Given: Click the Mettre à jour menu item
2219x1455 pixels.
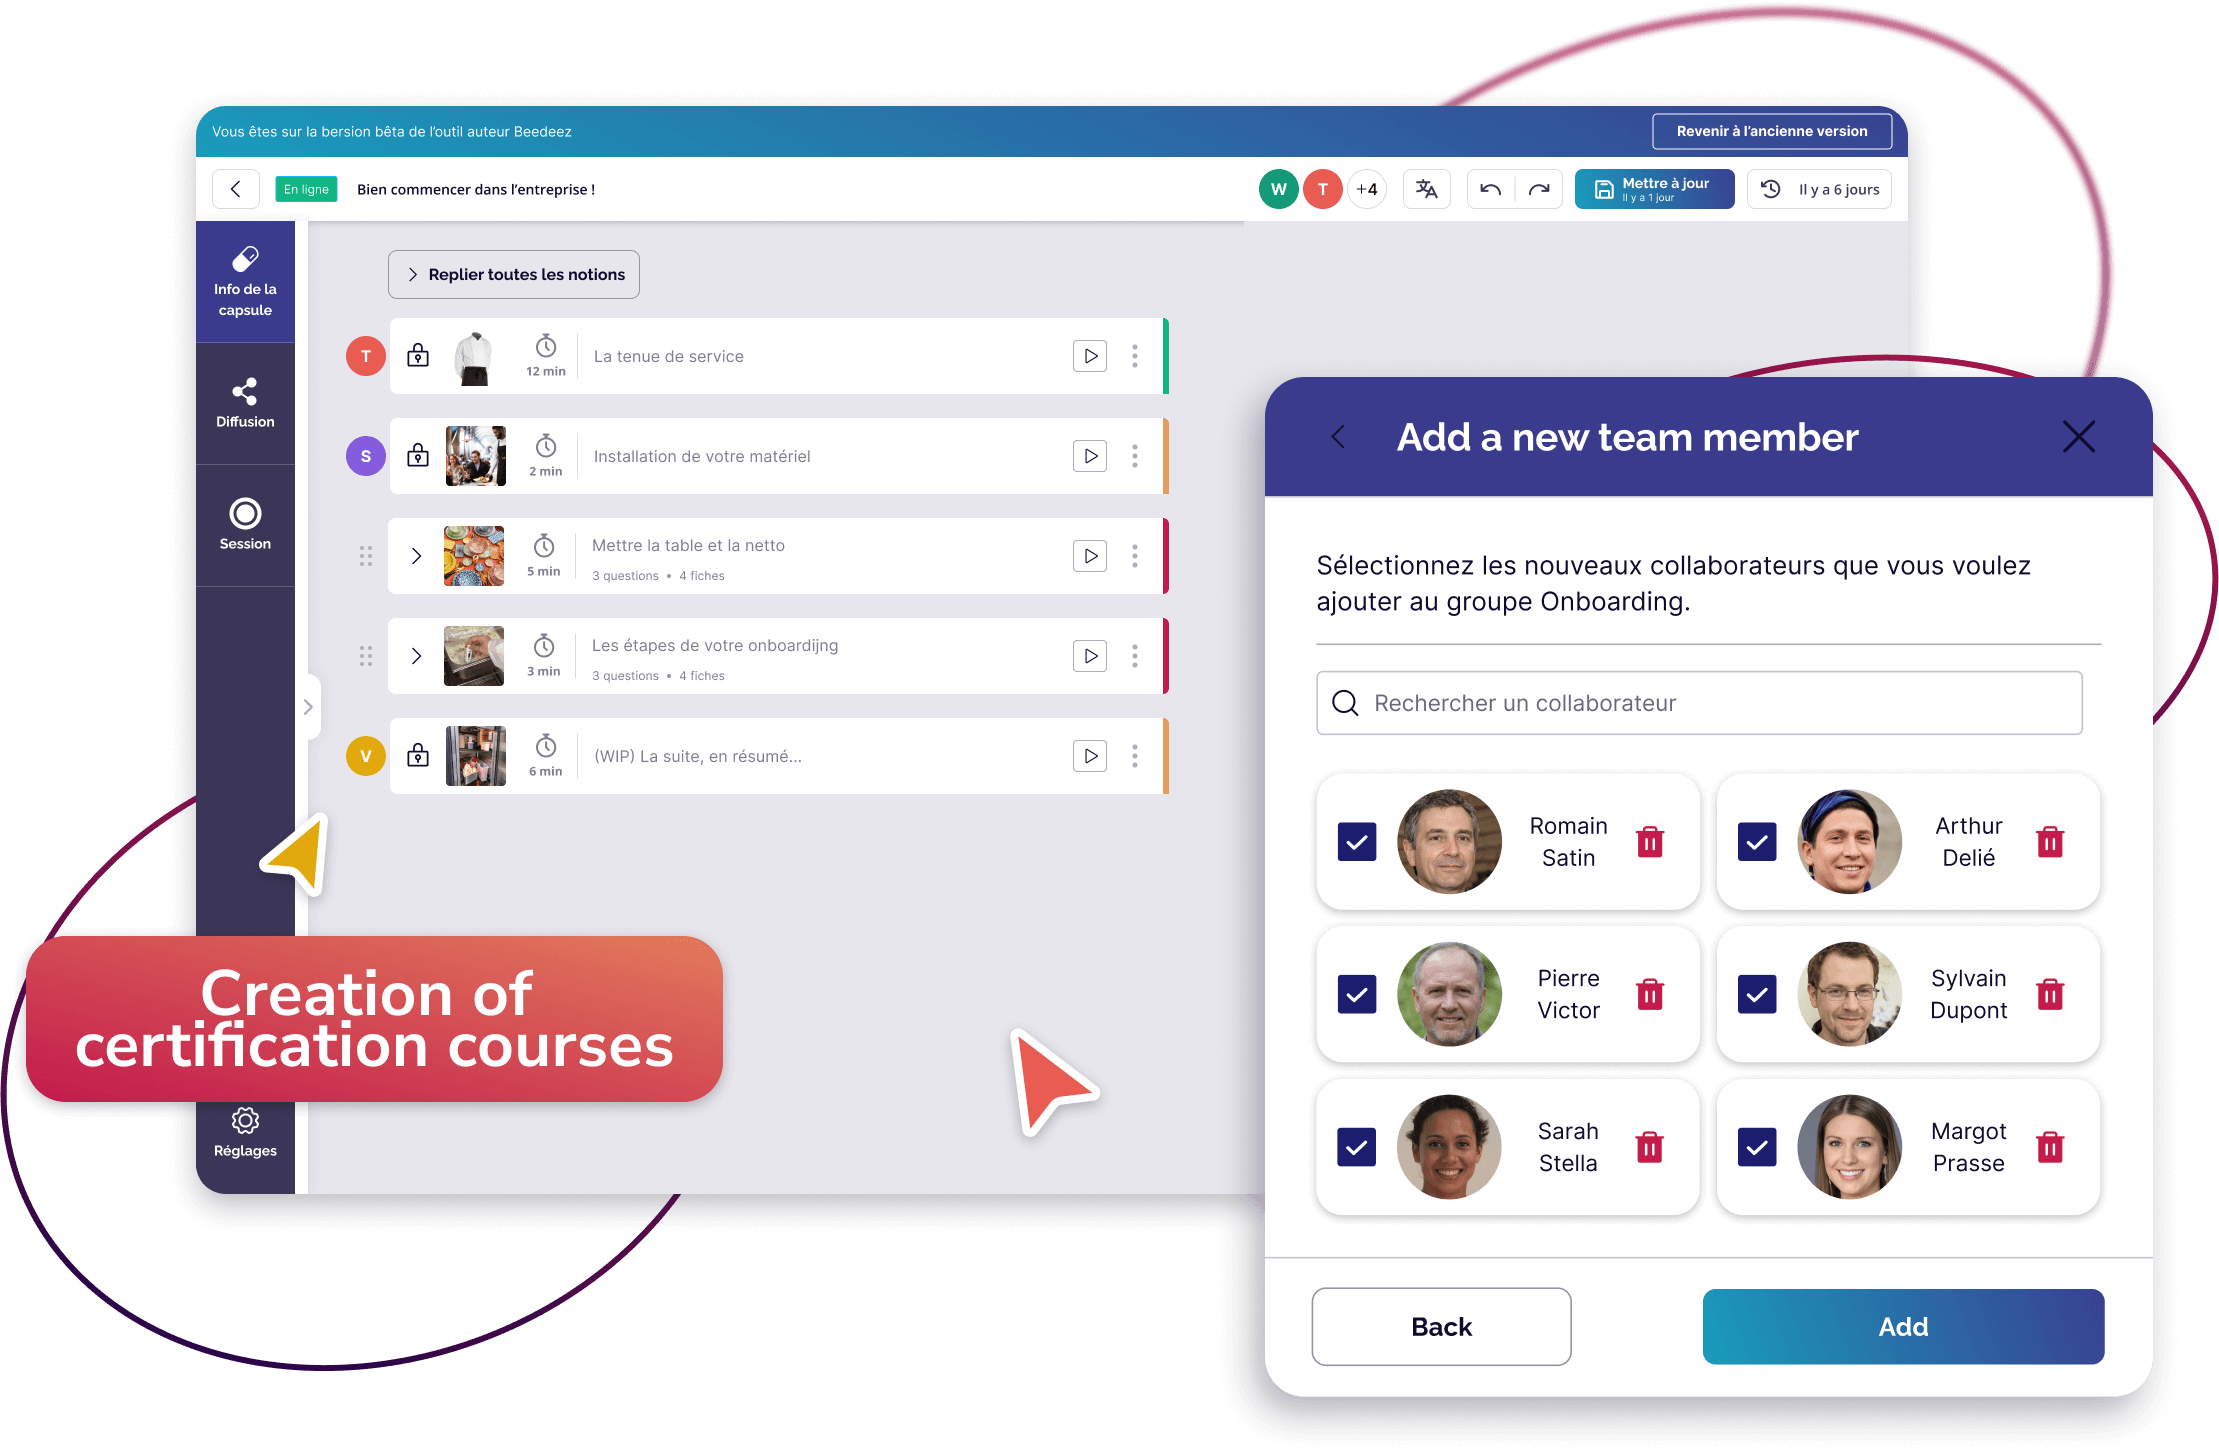Looking at the screenshot, I should [1662, 188].
